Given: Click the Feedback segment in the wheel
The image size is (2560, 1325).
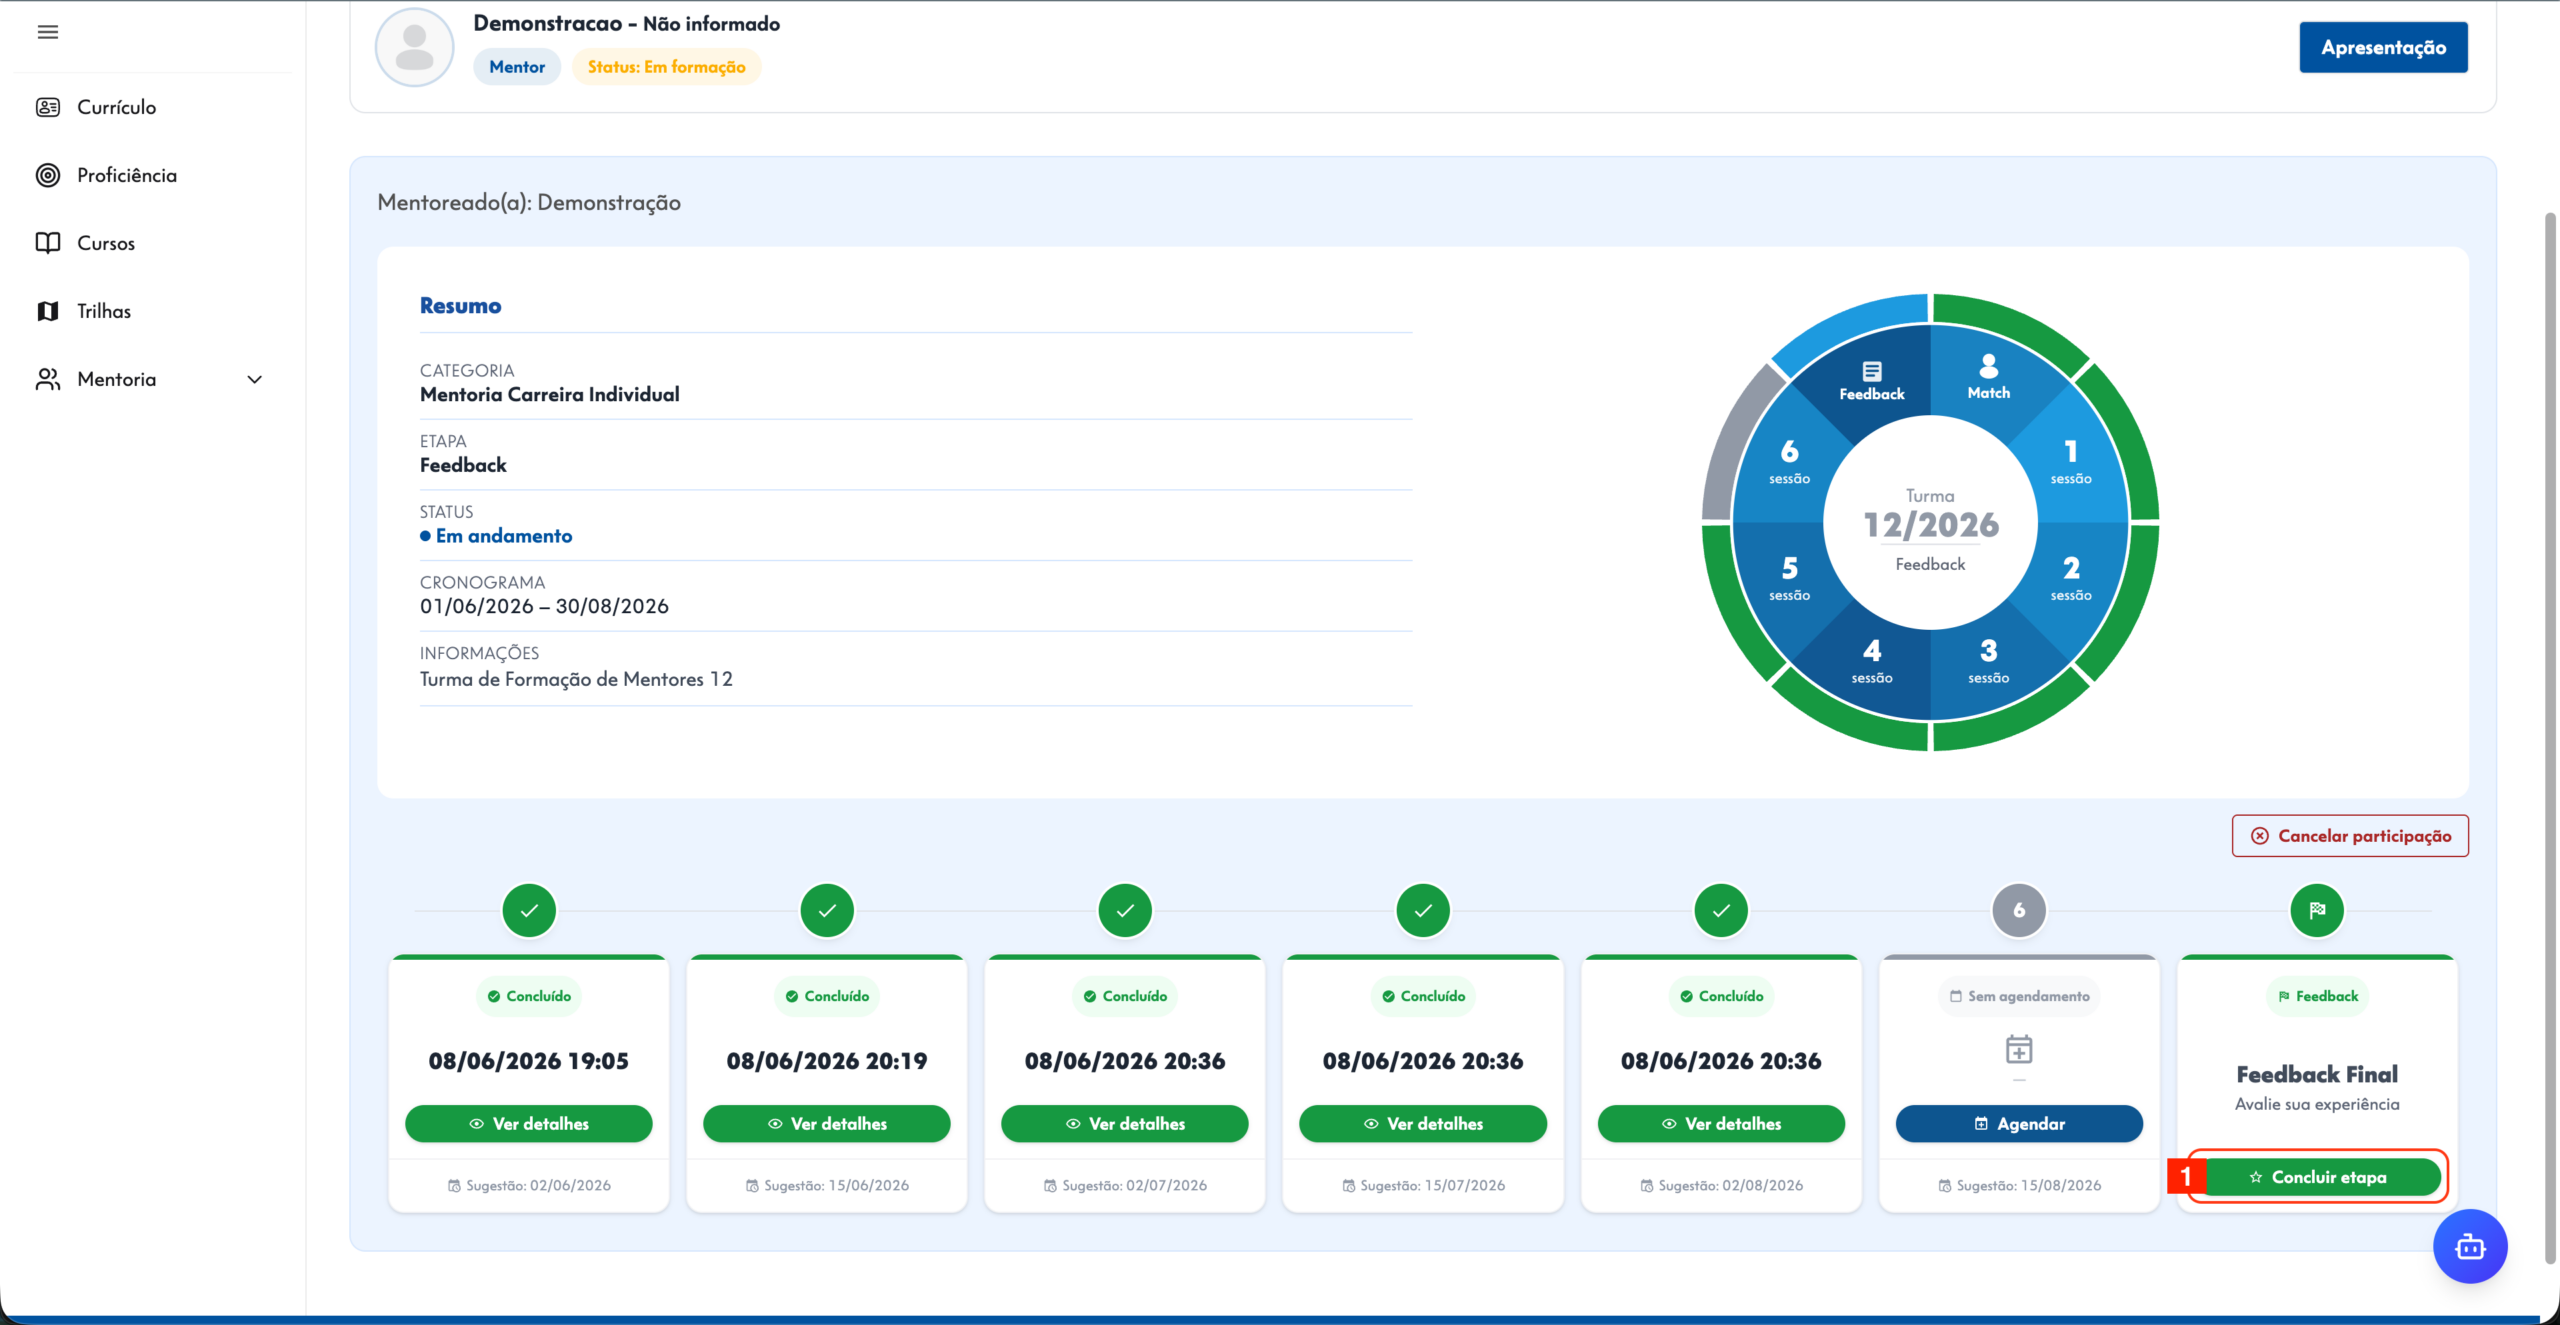Looking at the screenshot, I should pyautogui.click(x=1872, y=380).
